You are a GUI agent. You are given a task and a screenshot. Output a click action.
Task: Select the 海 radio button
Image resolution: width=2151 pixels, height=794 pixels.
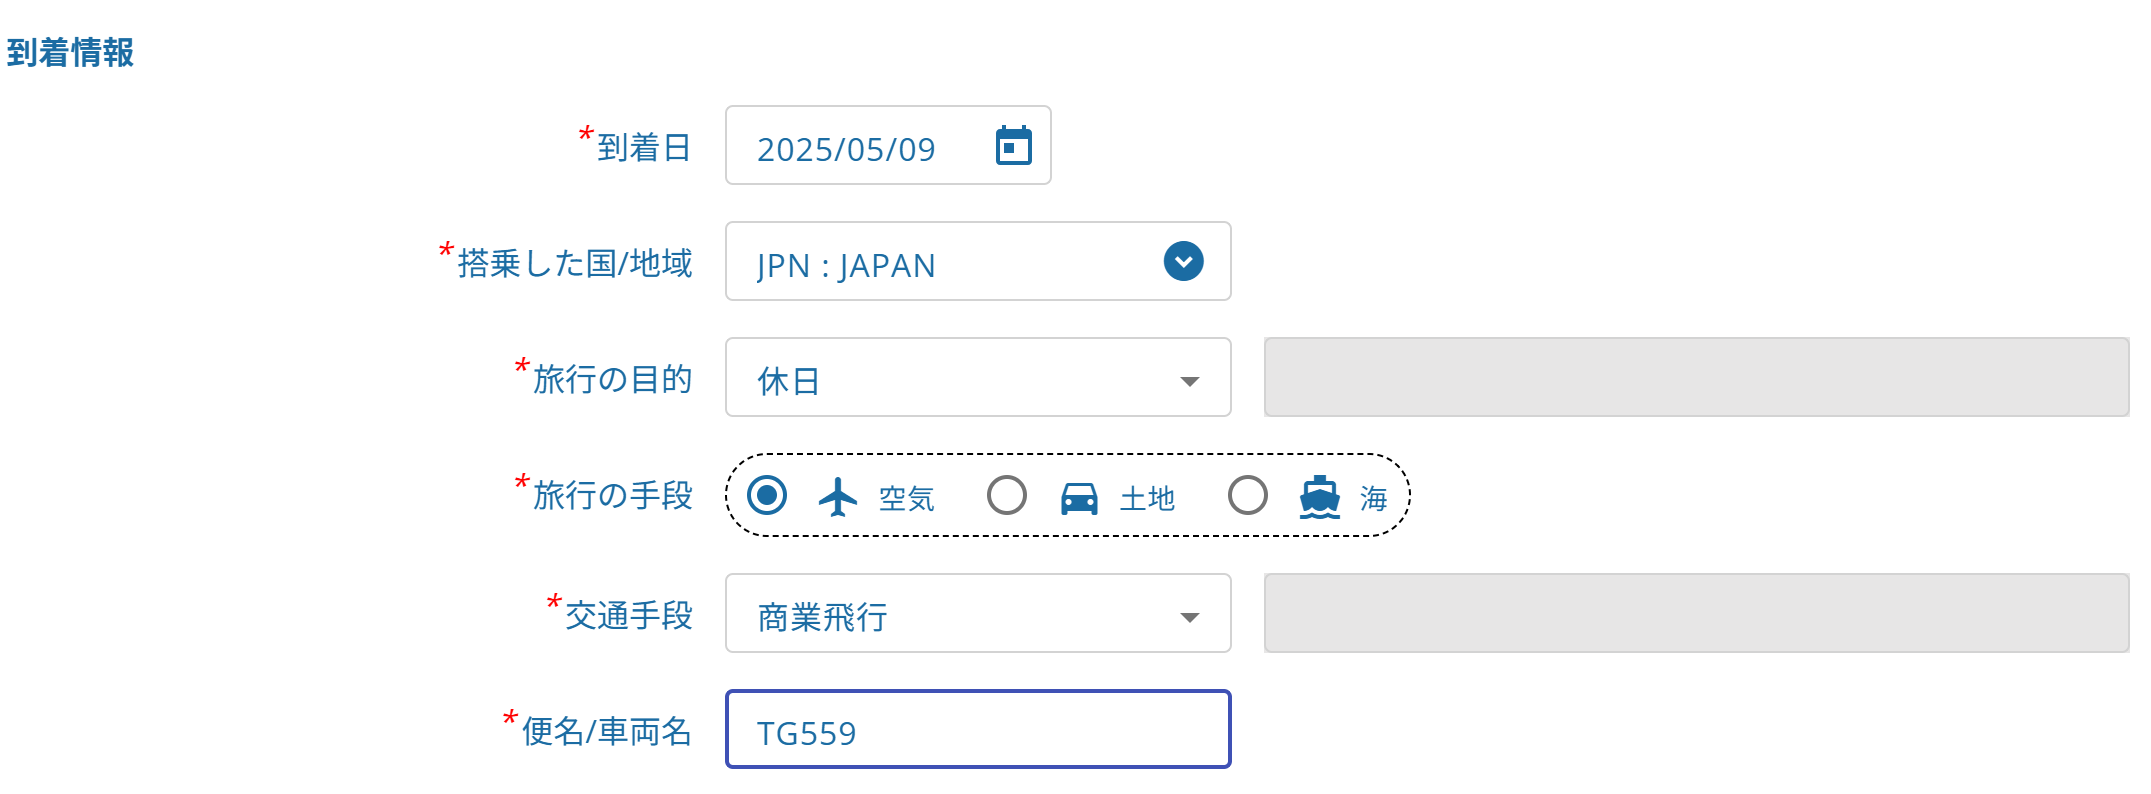(1248, 495)
